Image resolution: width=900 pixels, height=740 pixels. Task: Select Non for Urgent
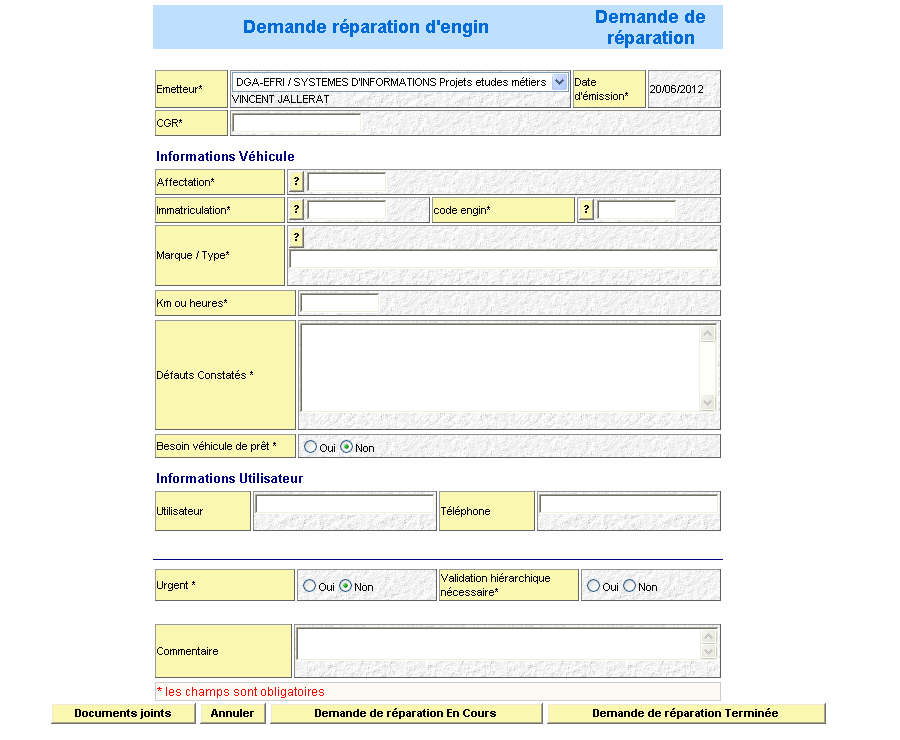[x=346, y=586]
